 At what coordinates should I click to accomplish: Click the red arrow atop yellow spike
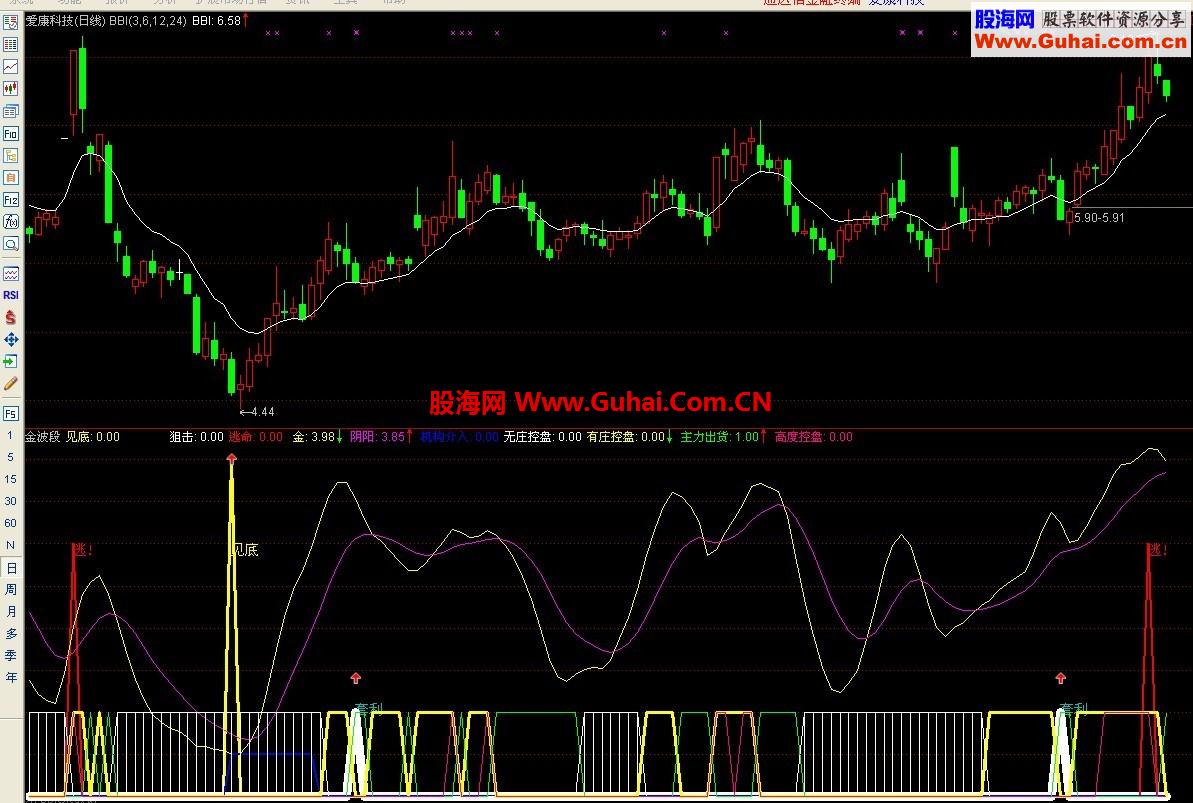(231, 457)
